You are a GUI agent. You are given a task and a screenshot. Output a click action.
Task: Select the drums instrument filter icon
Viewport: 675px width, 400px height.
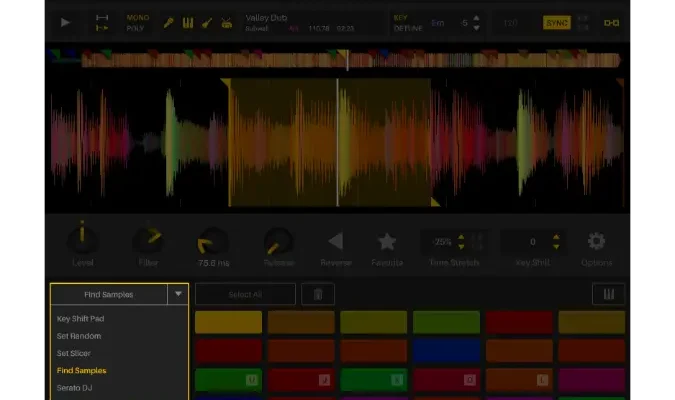tap(226, 22)
